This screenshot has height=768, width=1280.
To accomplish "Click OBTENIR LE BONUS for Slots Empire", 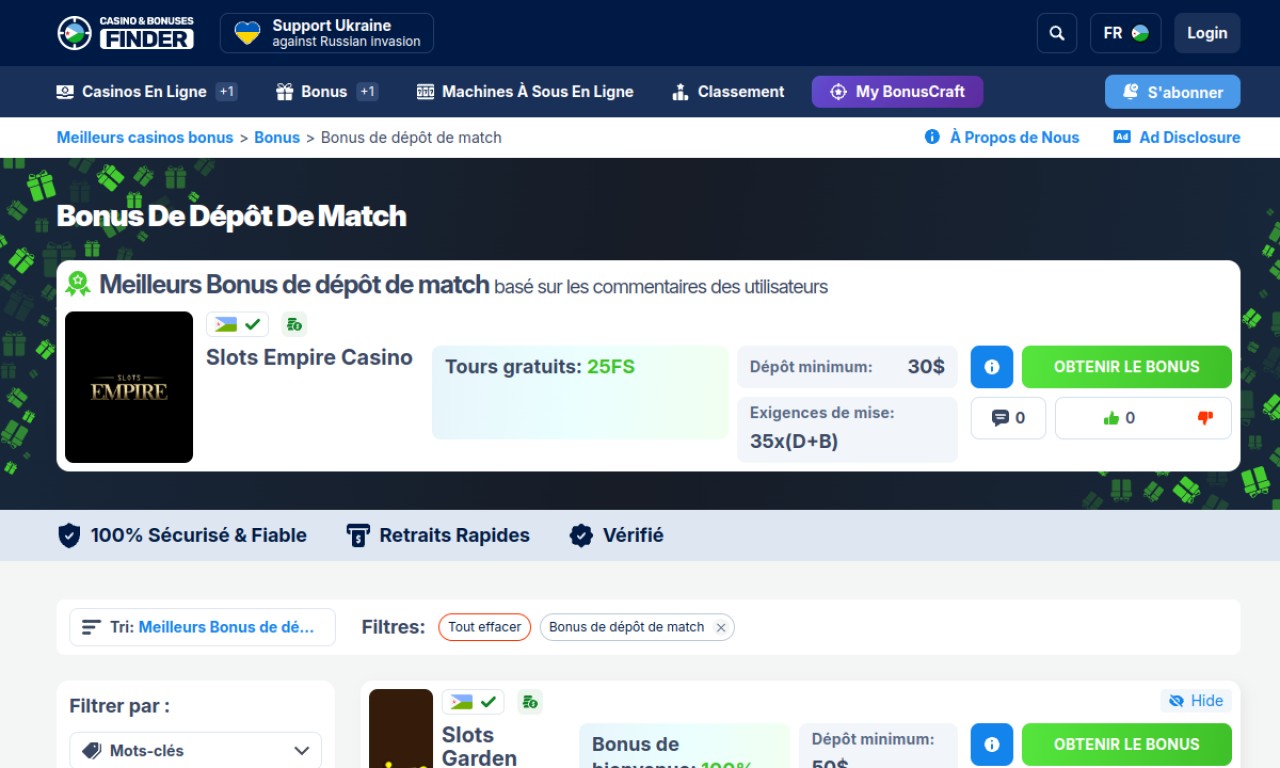I will (1126, 367).
